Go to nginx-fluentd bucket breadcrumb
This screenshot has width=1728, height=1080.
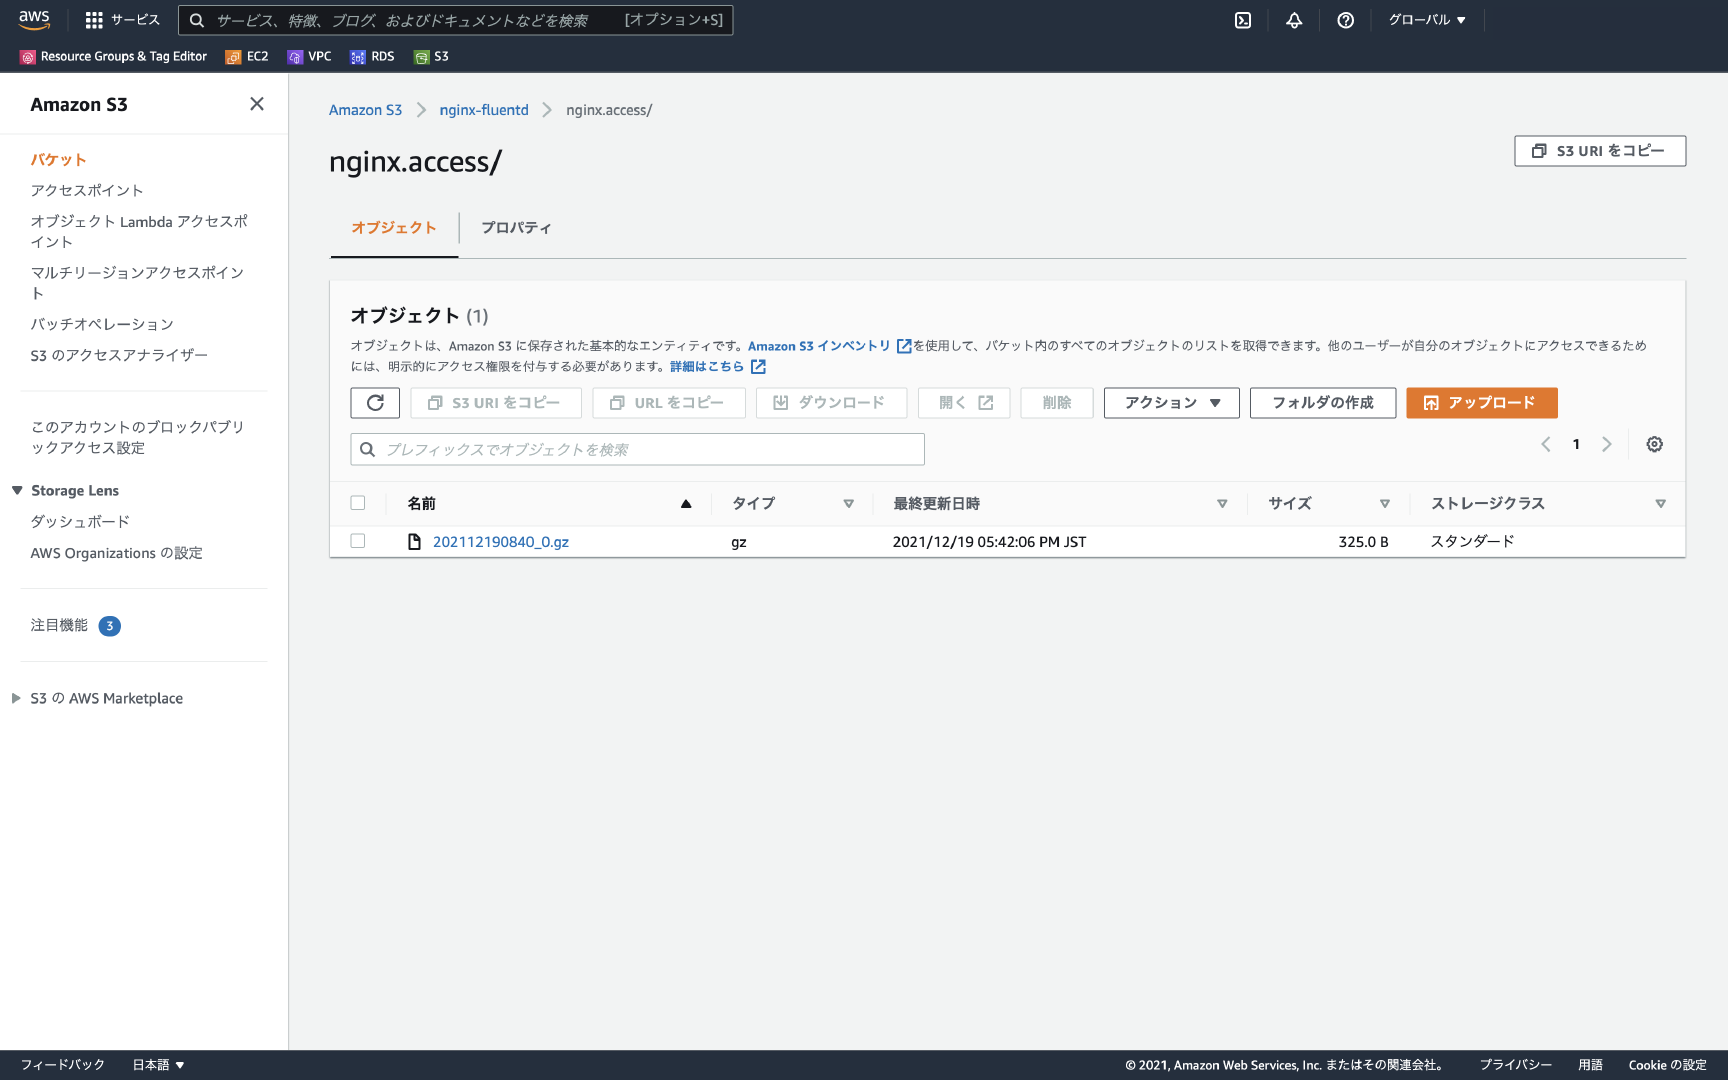[484, 110]
